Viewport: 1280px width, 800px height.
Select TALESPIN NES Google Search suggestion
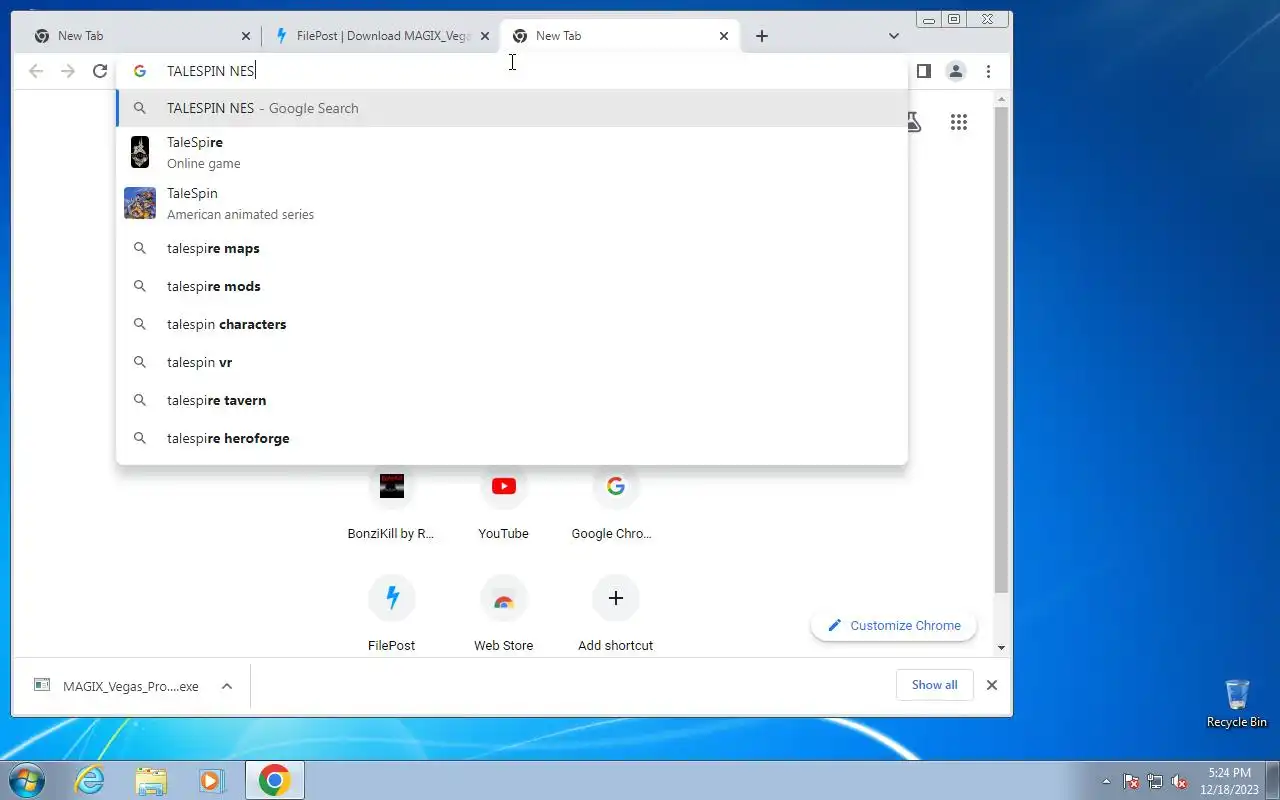512,108
